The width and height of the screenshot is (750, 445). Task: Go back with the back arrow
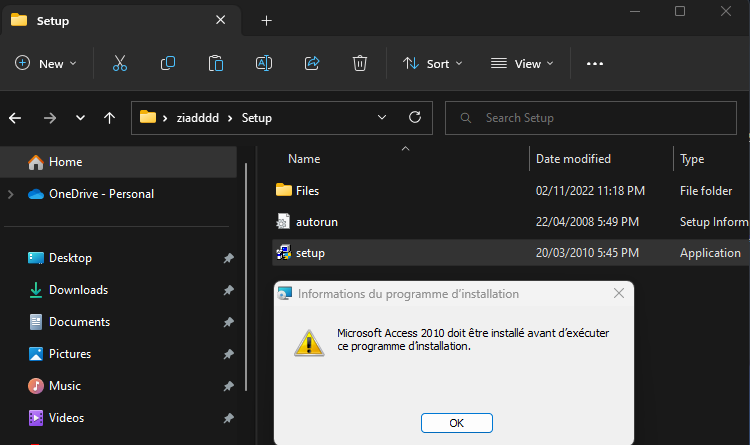click(15, 118)
